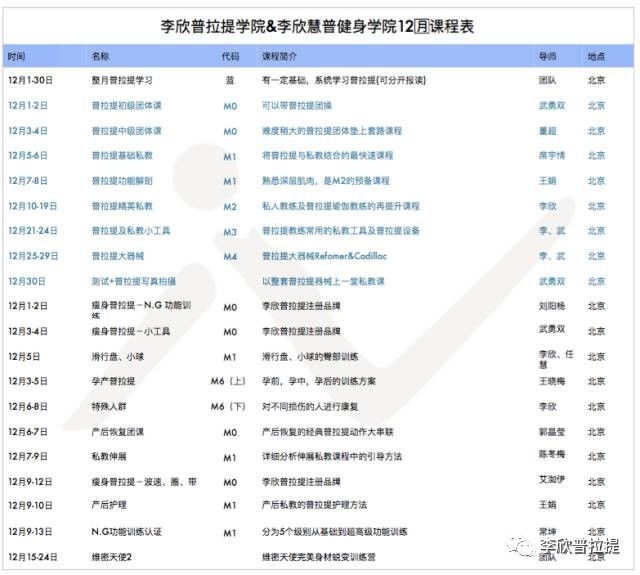
Task: Click 王娟 in the 普拉提功能解剖 row
Action: [x=547, y=181]
